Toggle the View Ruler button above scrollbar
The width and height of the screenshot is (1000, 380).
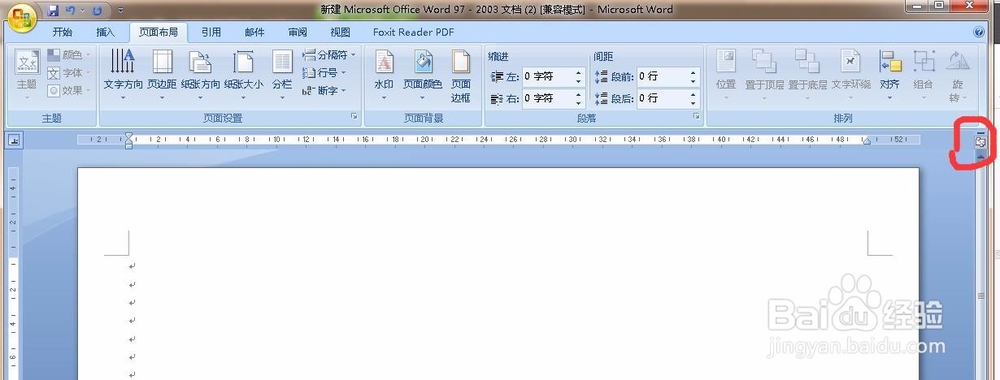(x=981, y=142)
